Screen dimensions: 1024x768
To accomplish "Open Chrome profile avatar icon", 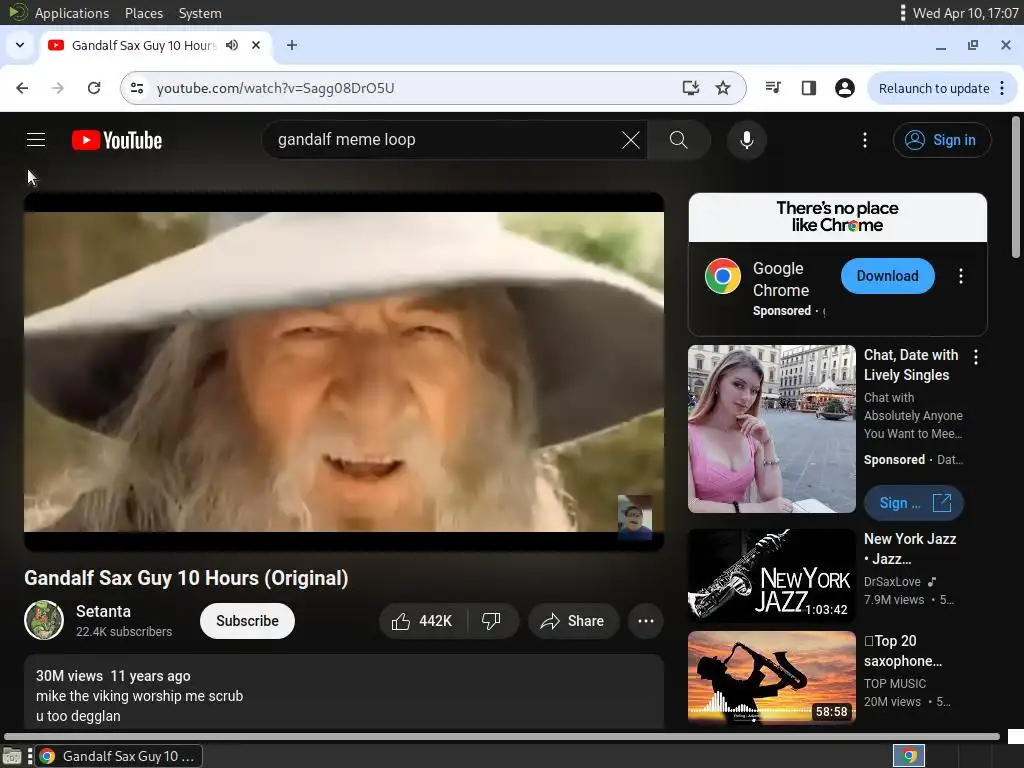I will [844, 88].
